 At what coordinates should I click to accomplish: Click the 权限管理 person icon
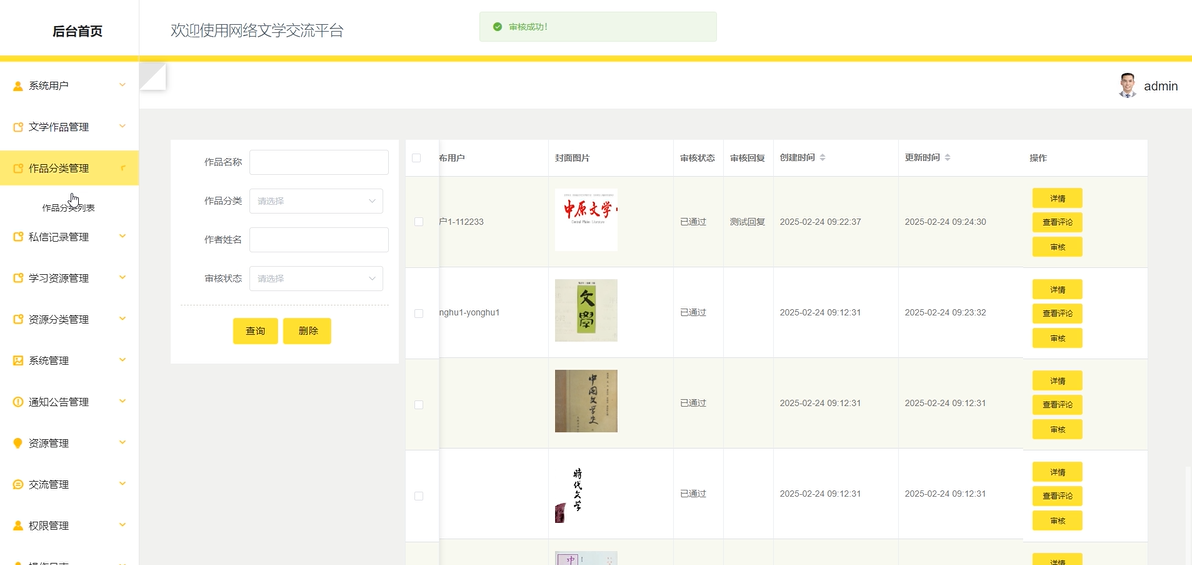point(18,525)
